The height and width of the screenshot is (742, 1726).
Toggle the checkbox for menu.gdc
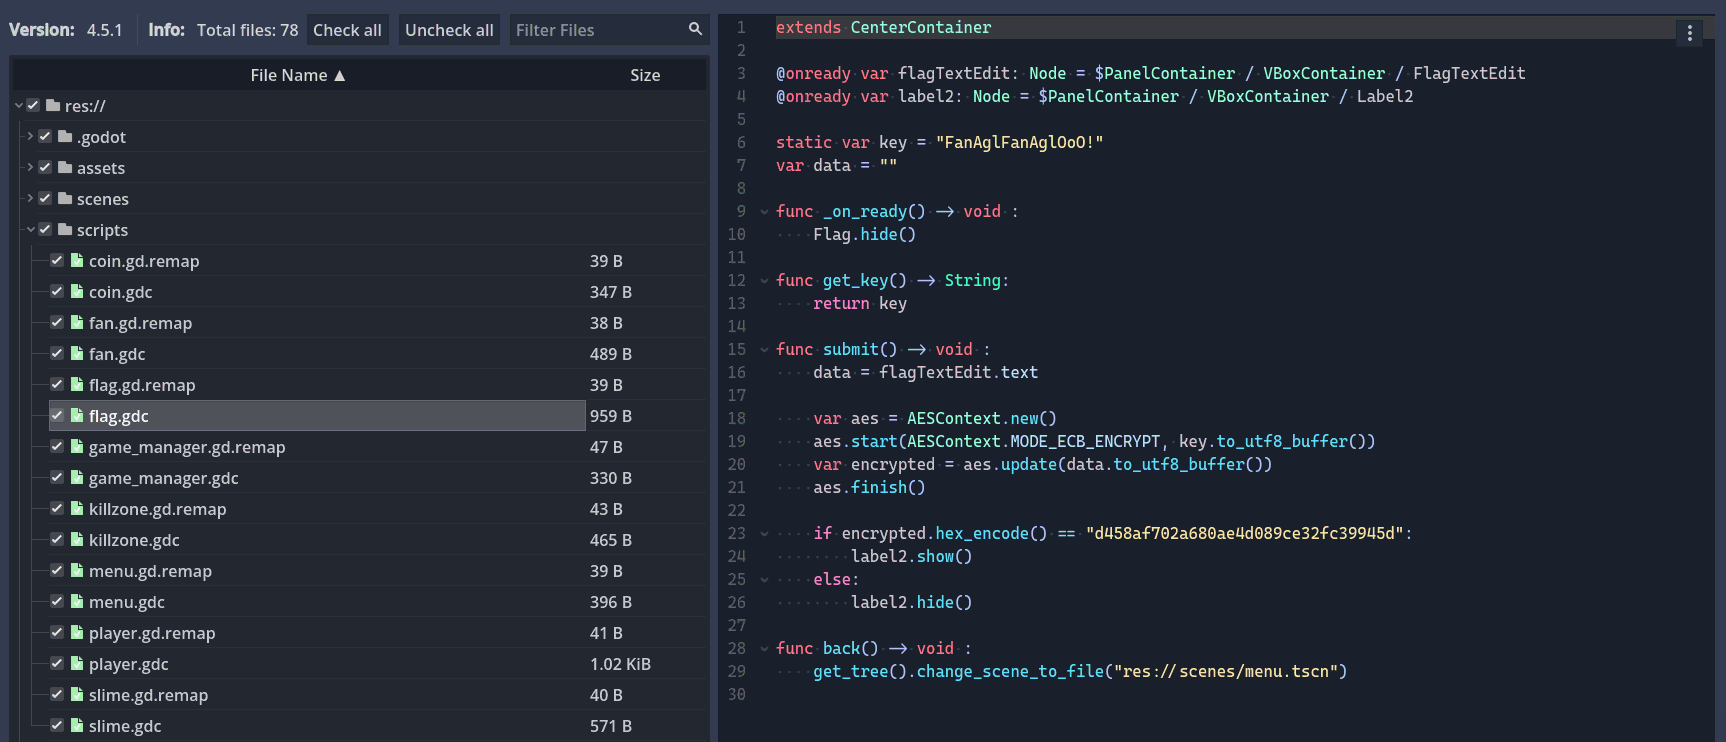[57, 602]
